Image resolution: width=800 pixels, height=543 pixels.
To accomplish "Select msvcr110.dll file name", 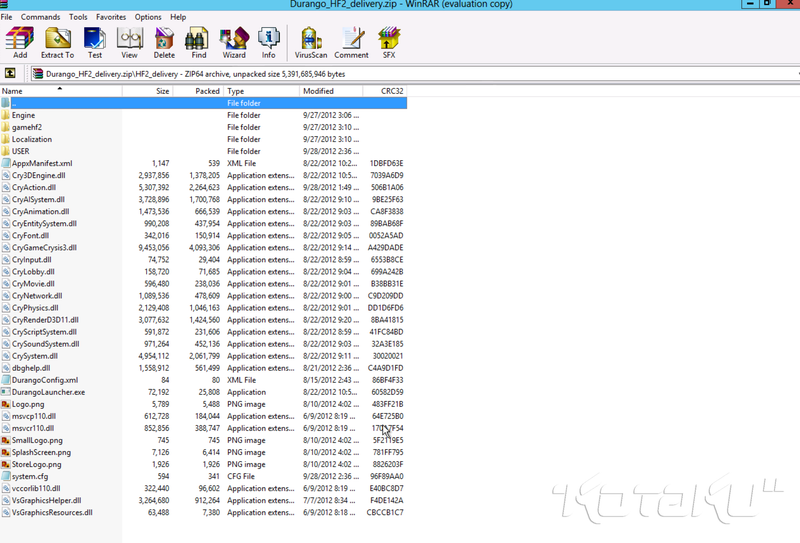I will pyautogui.click(x=33, y=428).
